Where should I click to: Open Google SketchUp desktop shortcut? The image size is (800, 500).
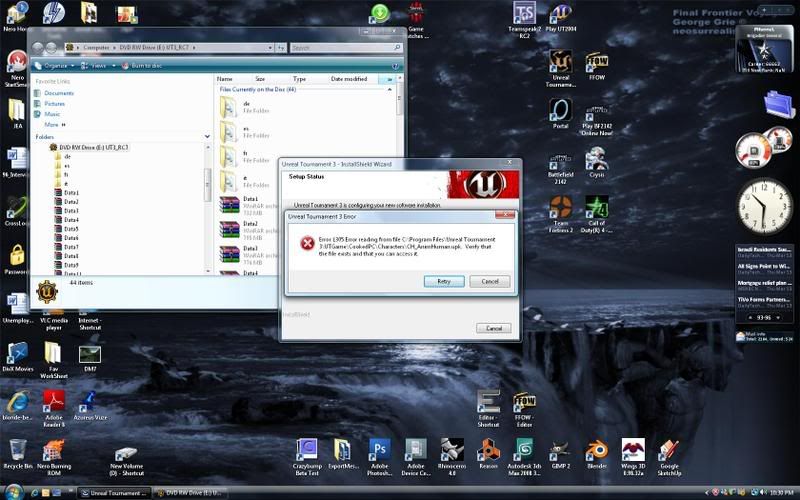click(x=669, y=457)
